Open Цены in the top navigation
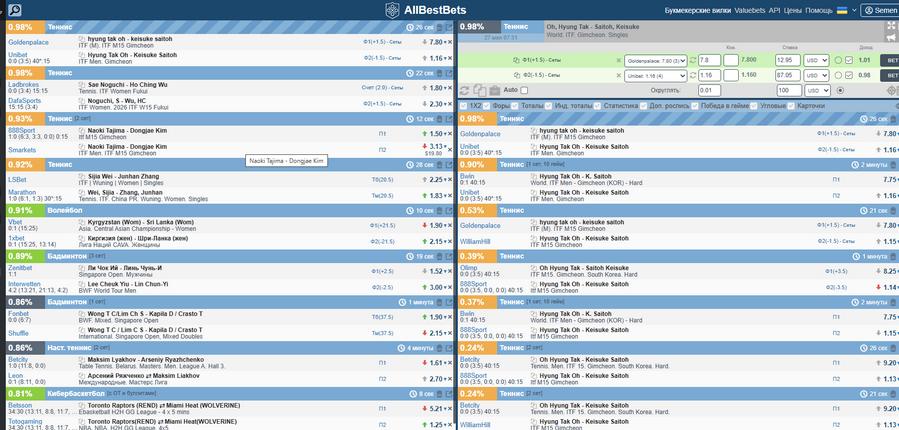Screen dimensions: 899x430 coord(793,10)
